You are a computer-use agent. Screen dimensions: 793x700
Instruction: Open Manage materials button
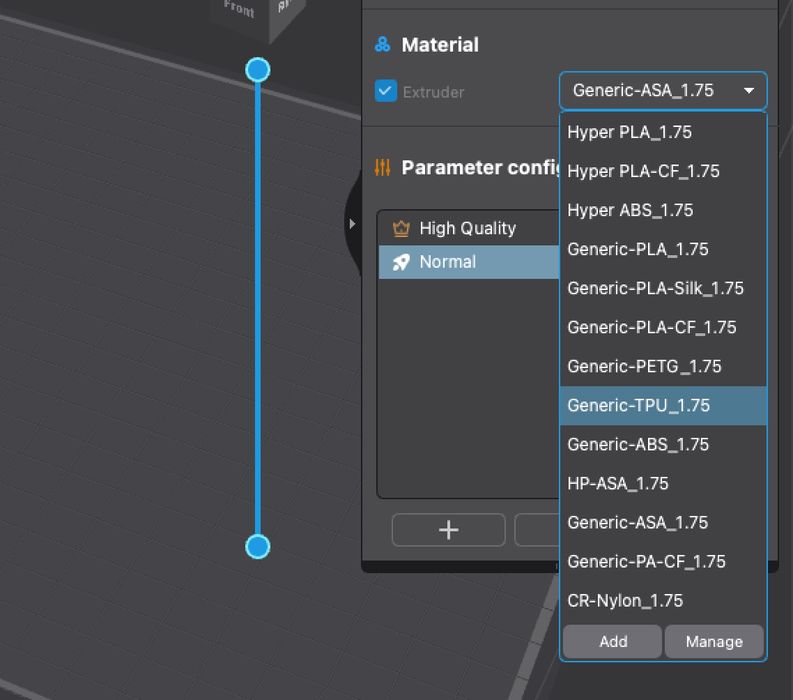pos(714,642)
